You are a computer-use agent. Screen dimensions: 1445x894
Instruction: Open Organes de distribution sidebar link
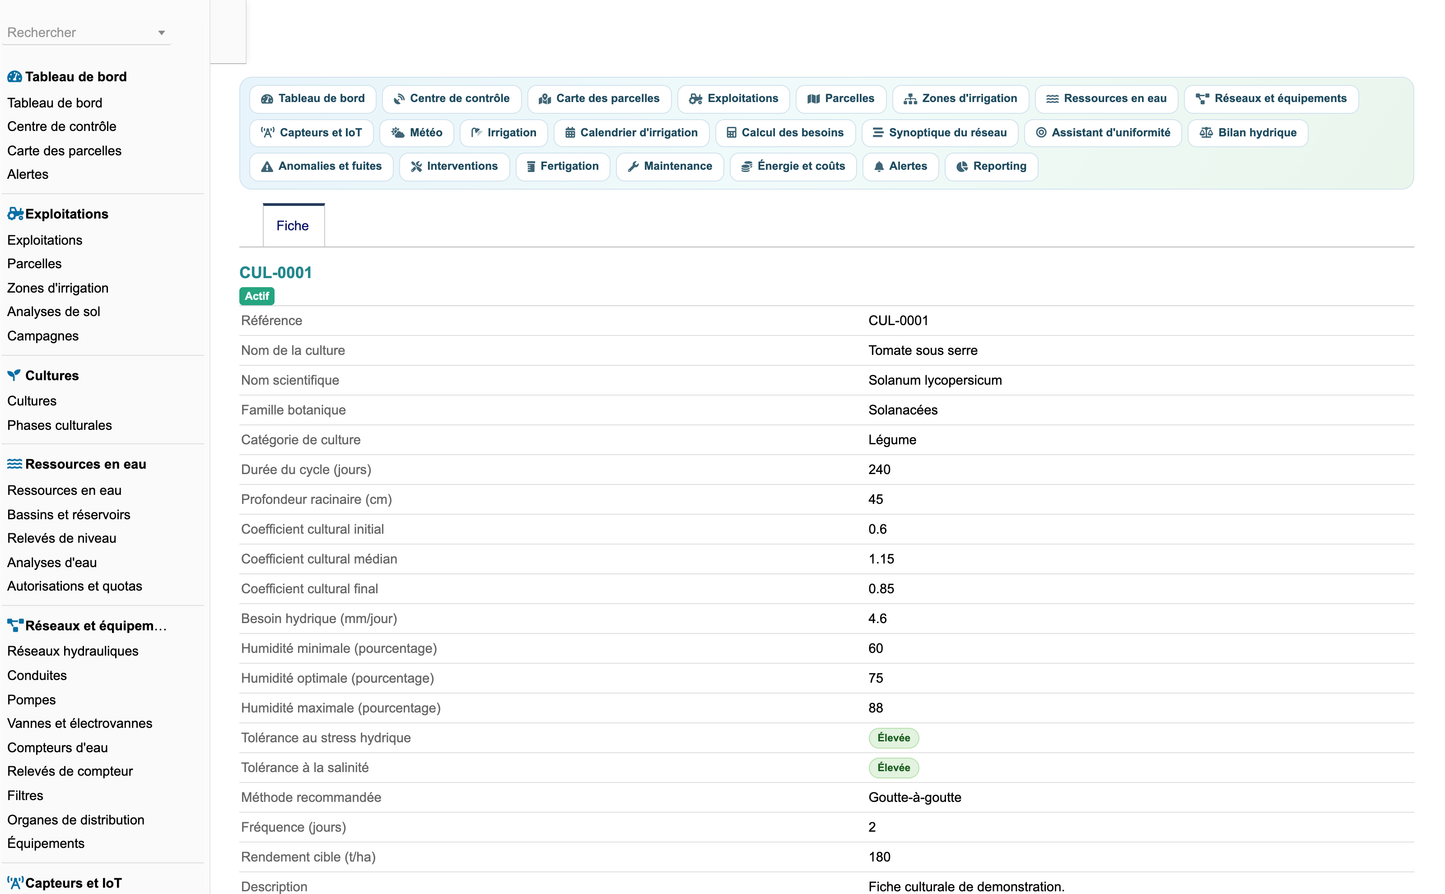coord(76,820)
